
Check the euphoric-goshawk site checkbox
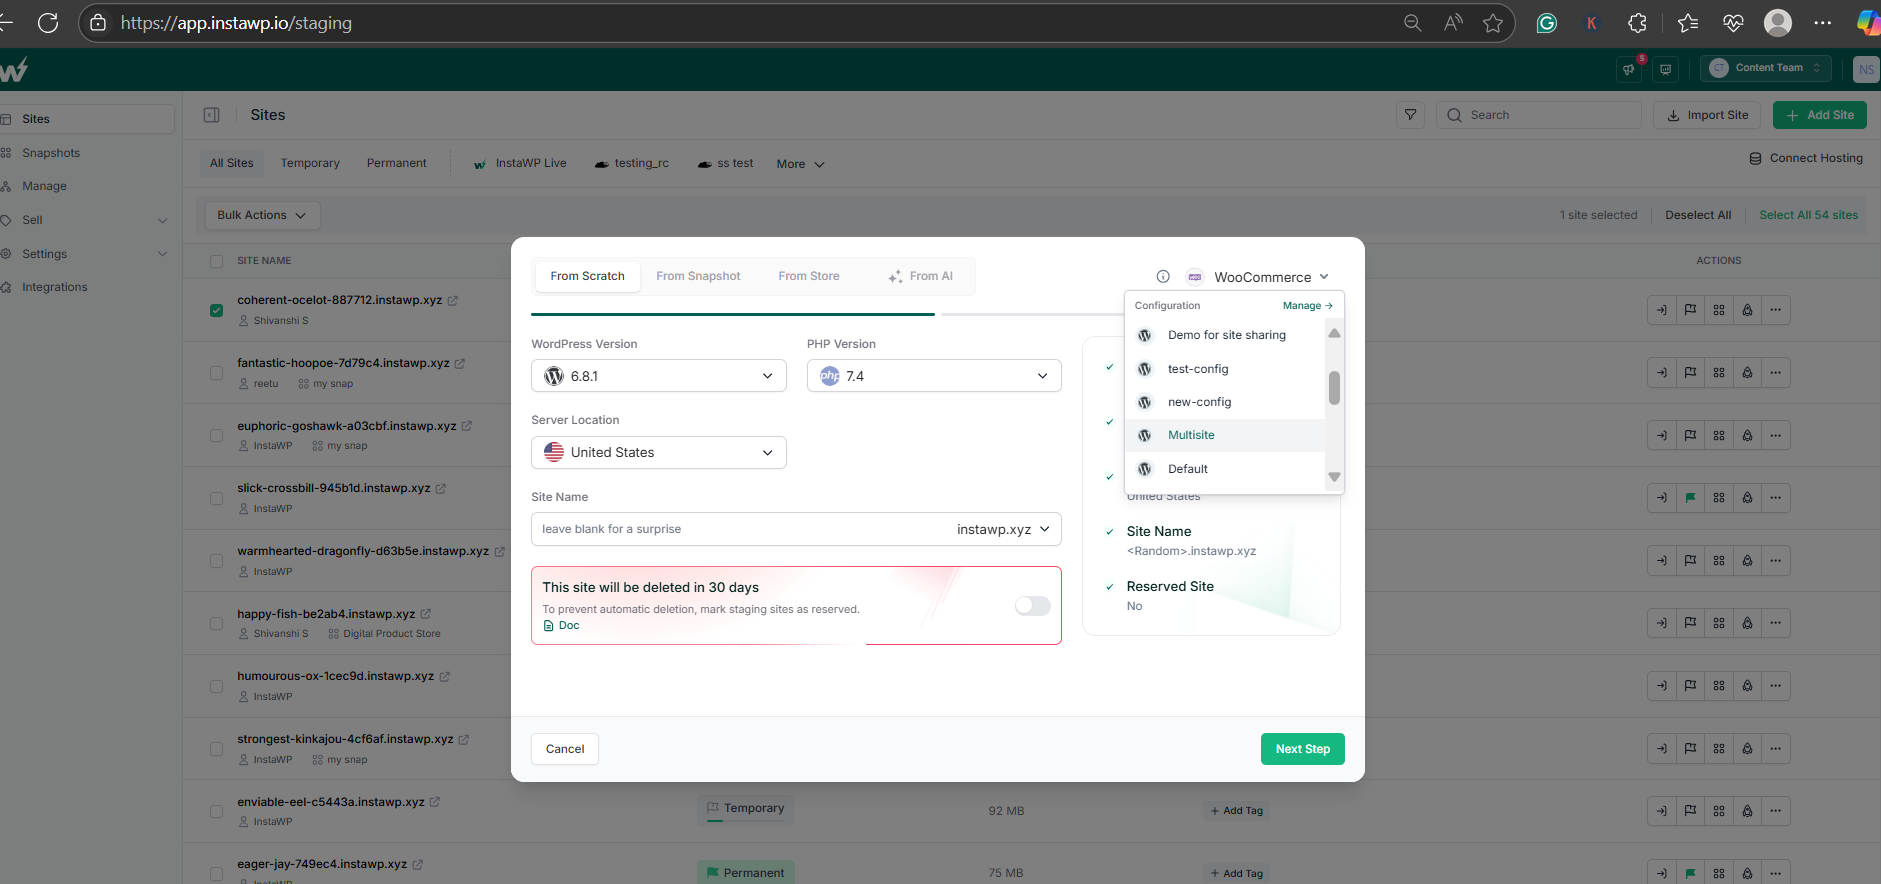point(216,435)
